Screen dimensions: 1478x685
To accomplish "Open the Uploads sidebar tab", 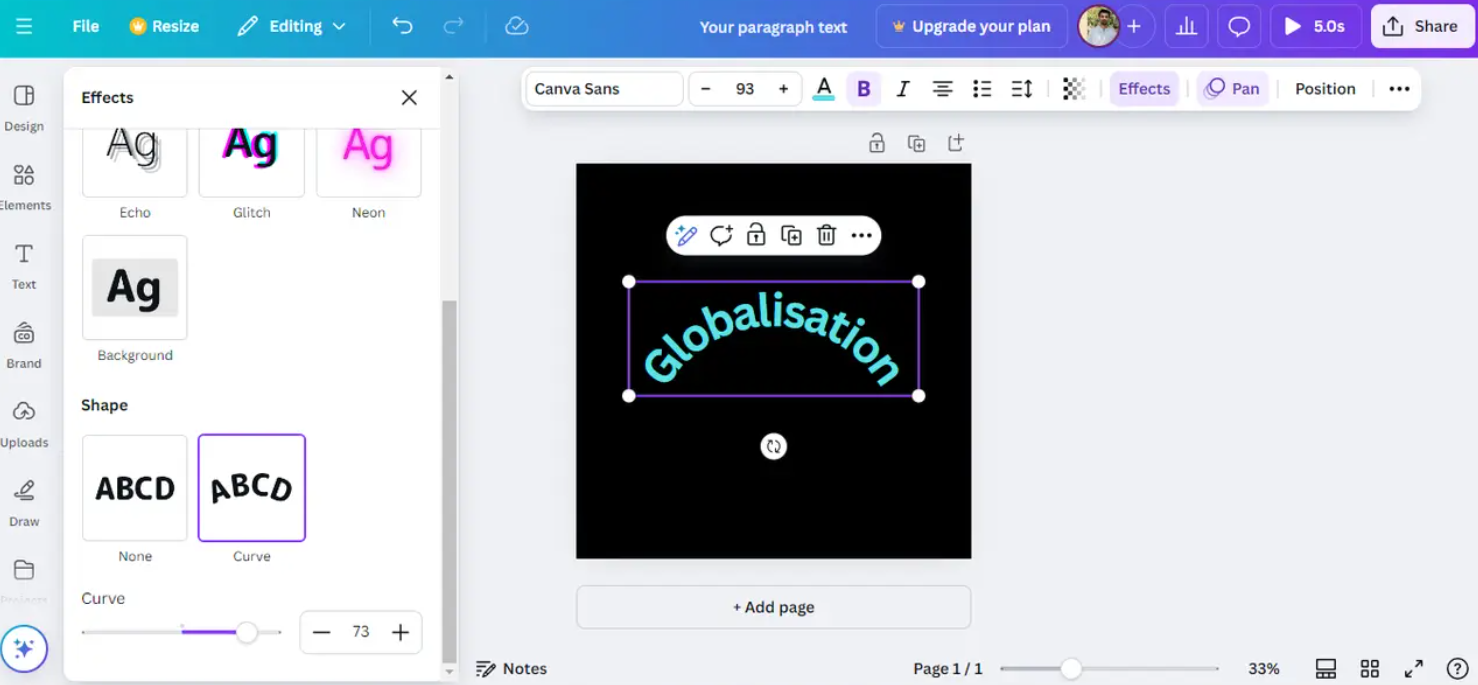I will pos(24,425).
